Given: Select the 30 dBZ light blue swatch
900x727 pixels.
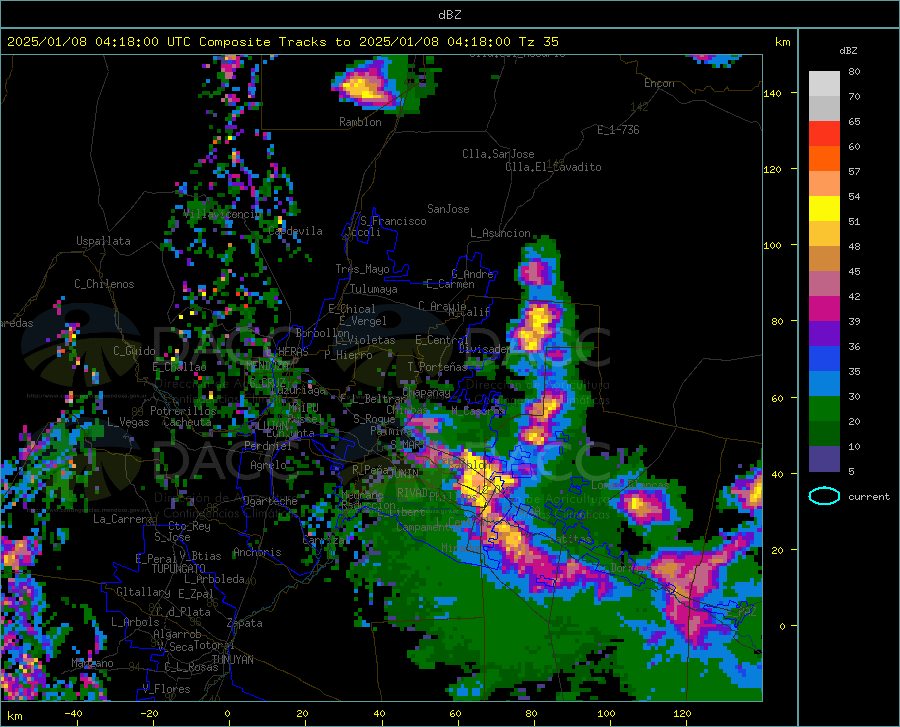Looking at the screenshot, I should click(824, 384).
